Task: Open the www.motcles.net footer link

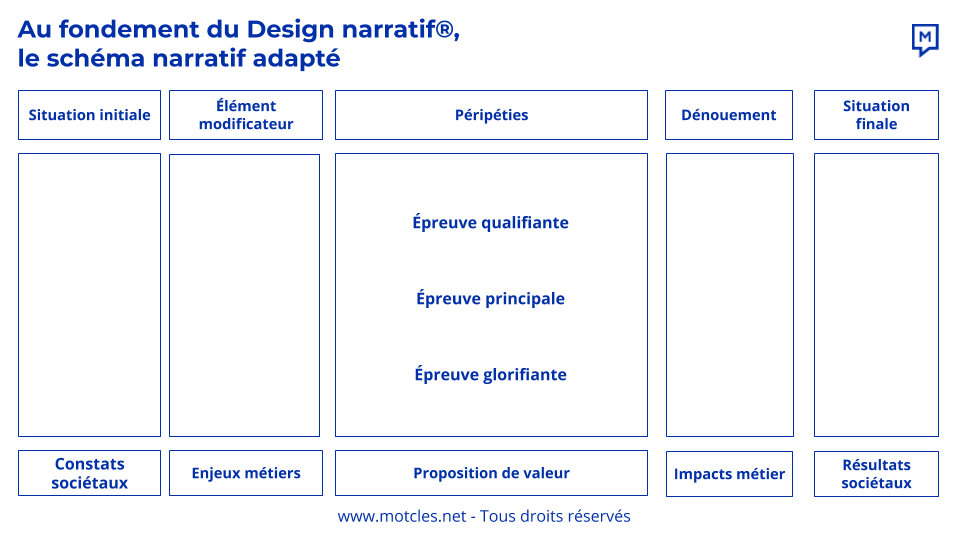Action: point(402,516)
